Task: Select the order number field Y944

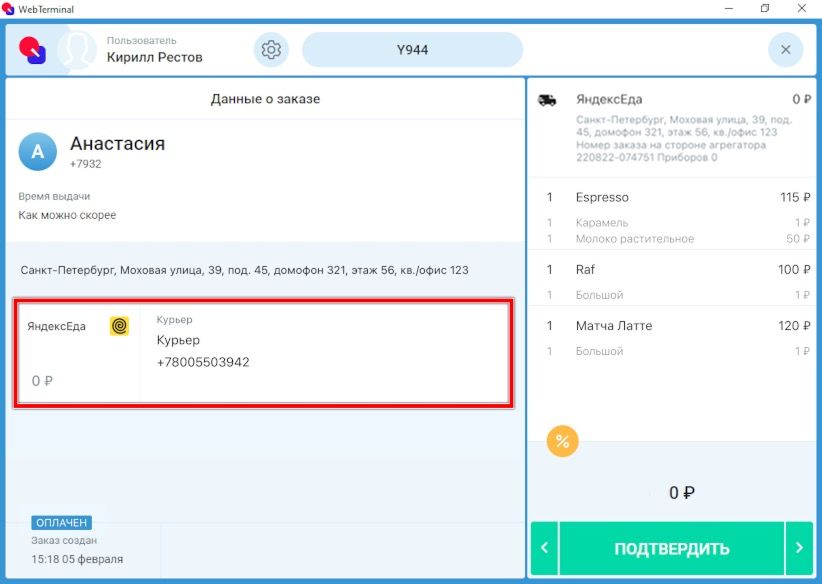Action: click(412, 50)
